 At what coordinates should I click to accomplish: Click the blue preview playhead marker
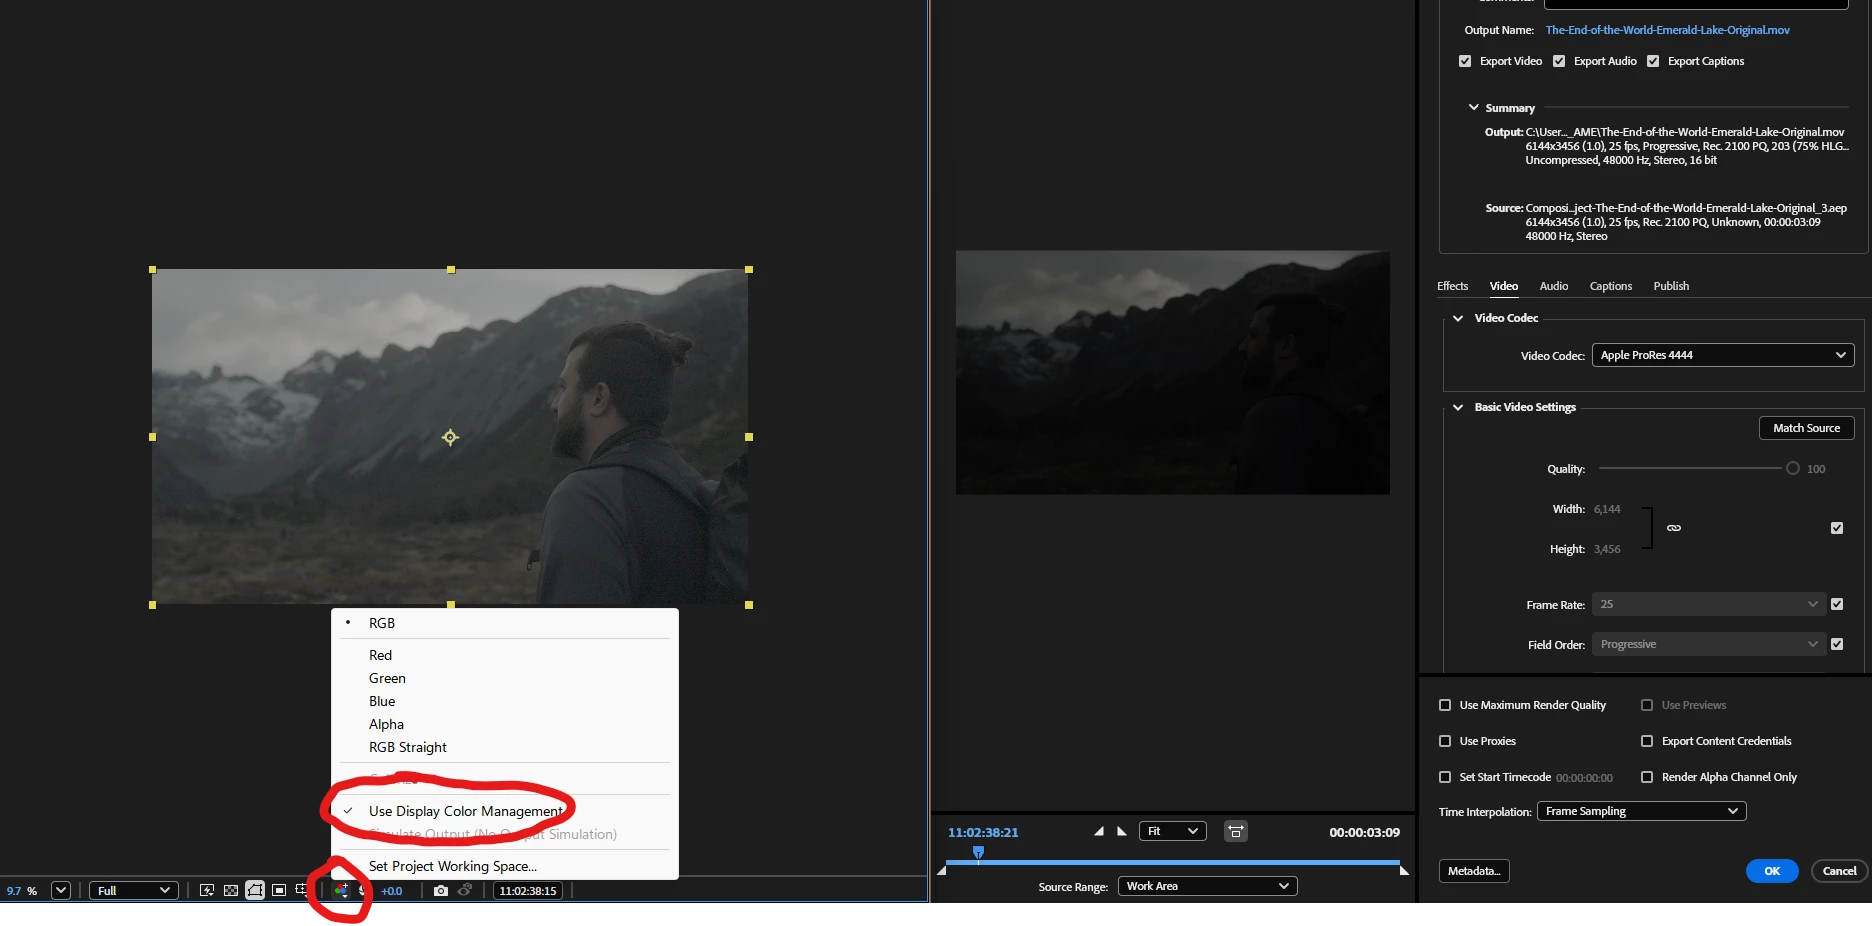pyautogui.click(x=978, y=852)
